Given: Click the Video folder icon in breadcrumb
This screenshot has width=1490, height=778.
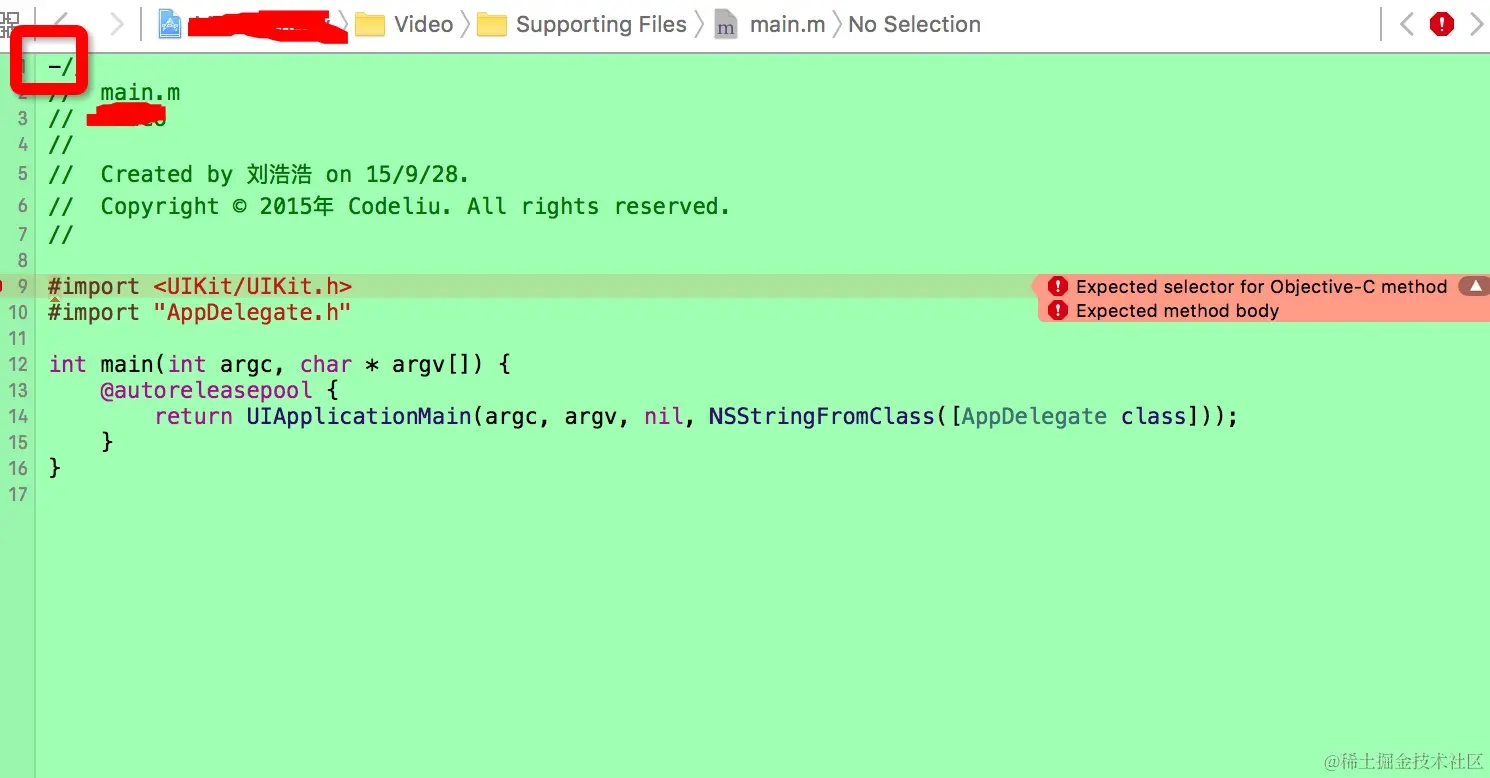Looking at the screenshot, I should [370, 24].
